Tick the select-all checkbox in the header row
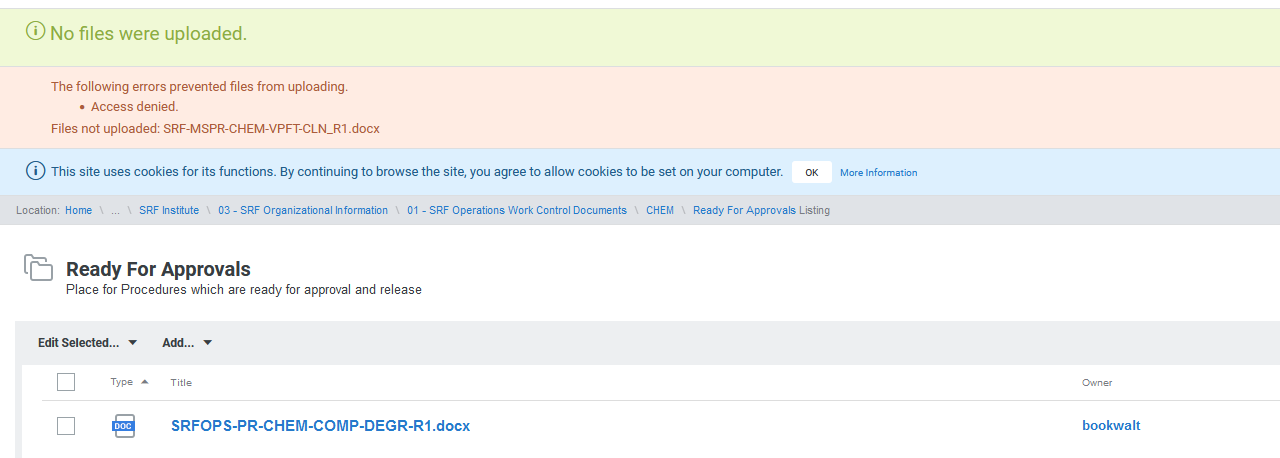Screen dimensions: 1280x458 pos(66,382)
